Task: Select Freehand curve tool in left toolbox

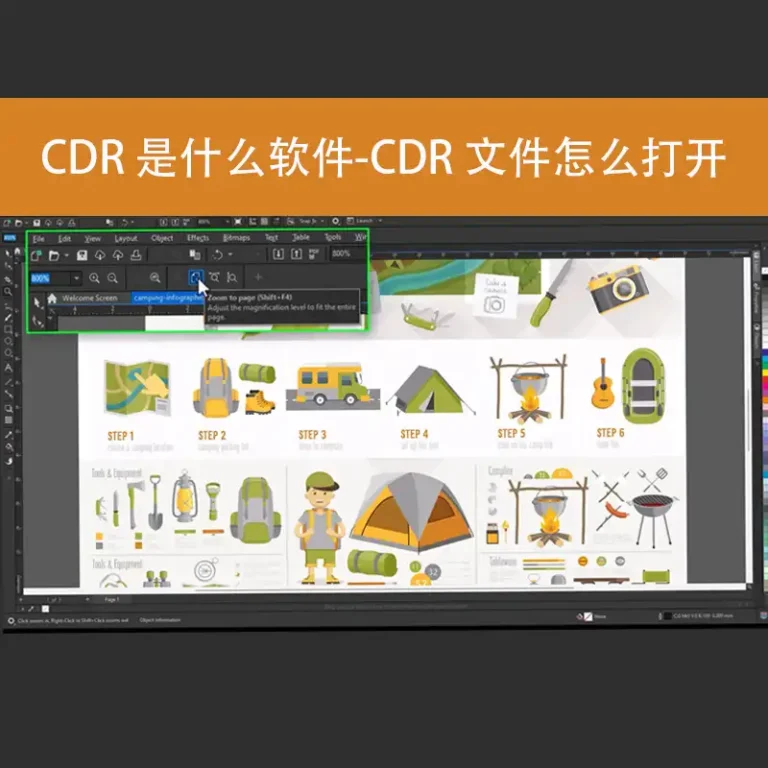Action: tap(8, 305)
